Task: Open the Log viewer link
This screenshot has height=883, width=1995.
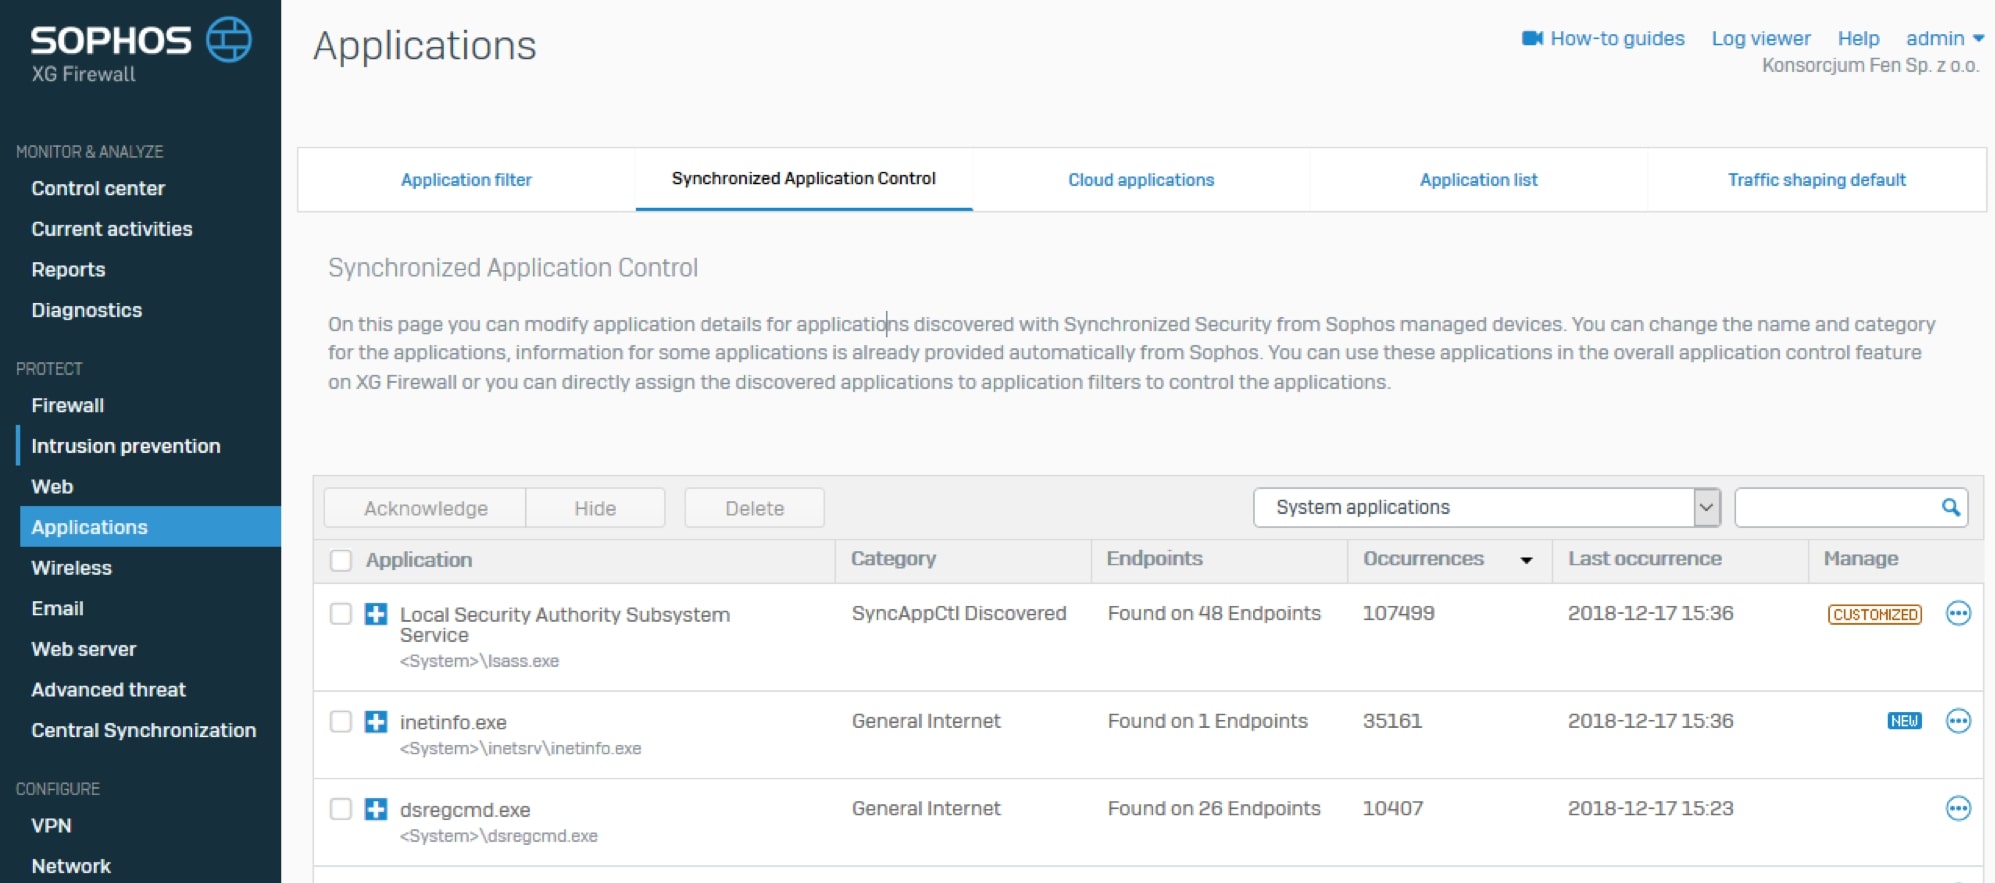Action: coord(1760,38)
